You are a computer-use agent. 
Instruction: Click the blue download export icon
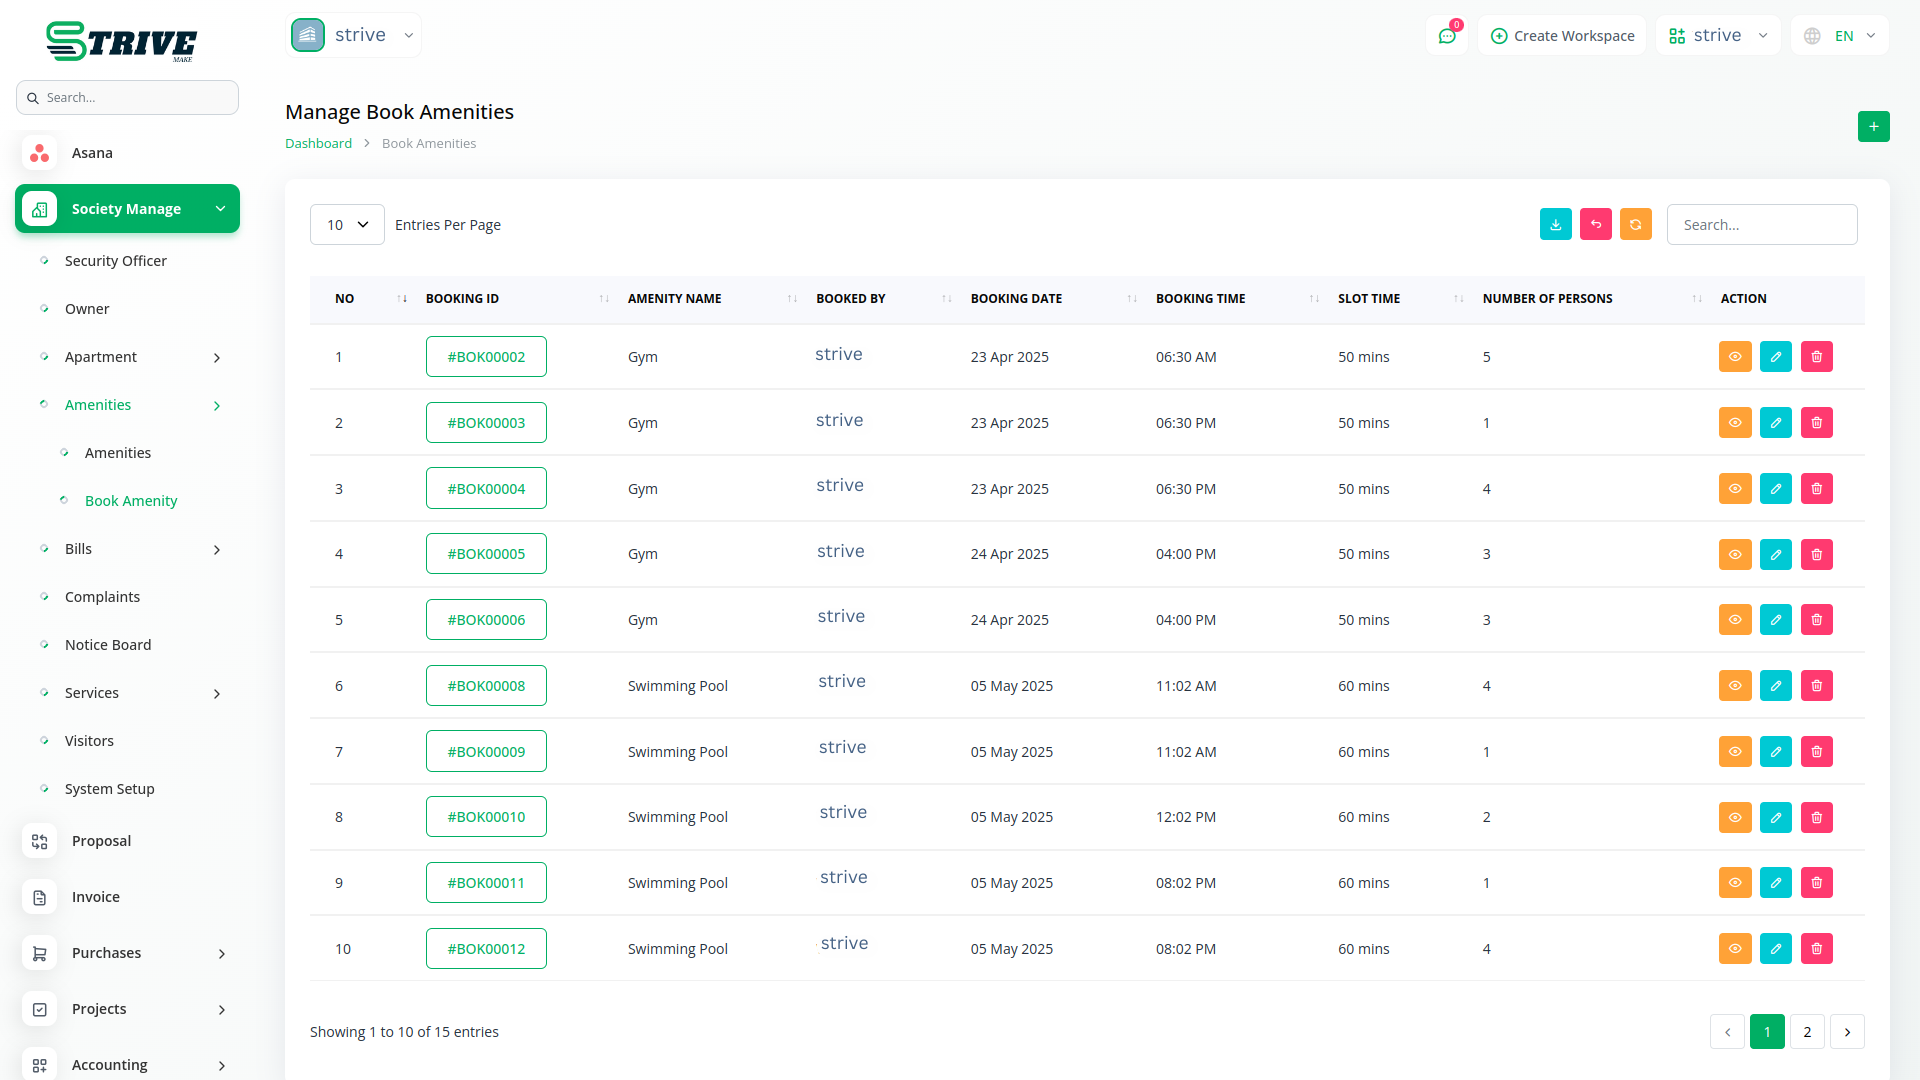1555,225
